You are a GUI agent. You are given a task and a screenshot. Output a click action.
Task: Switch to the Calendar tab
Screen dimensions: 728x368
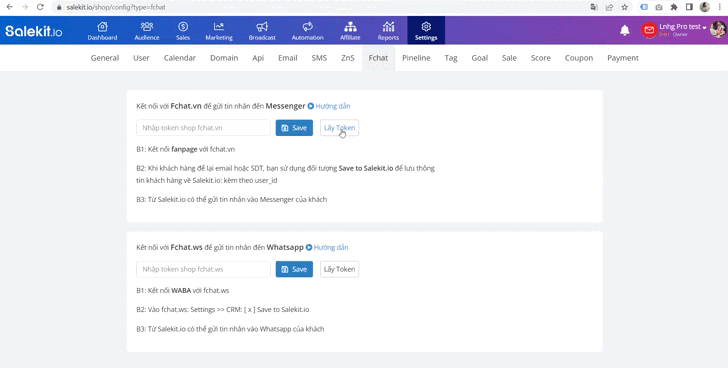point(180,58)
